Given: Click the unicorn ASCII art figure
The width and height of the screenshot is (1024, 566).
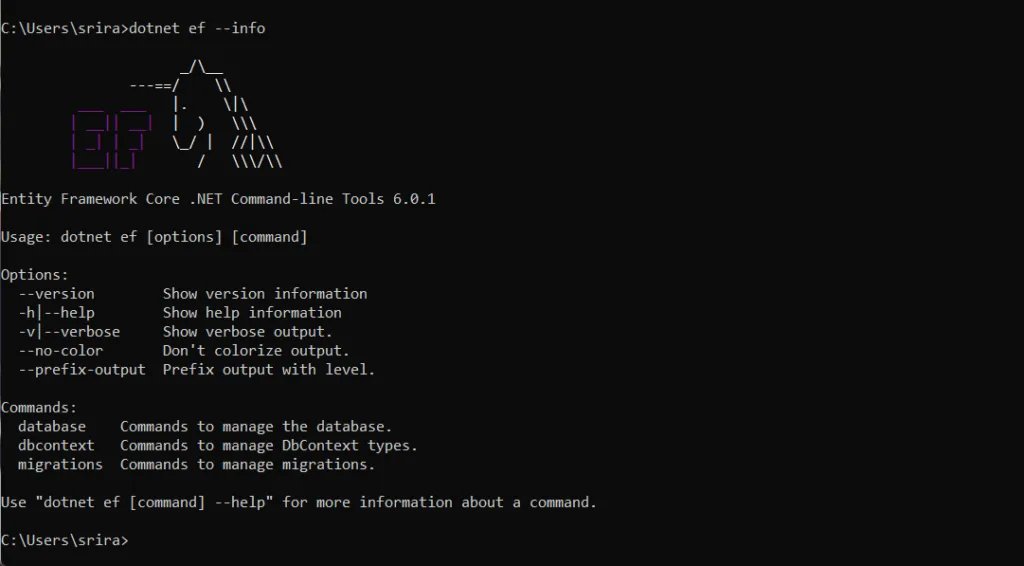Looking at the screenshot, I should pos(206,114).
